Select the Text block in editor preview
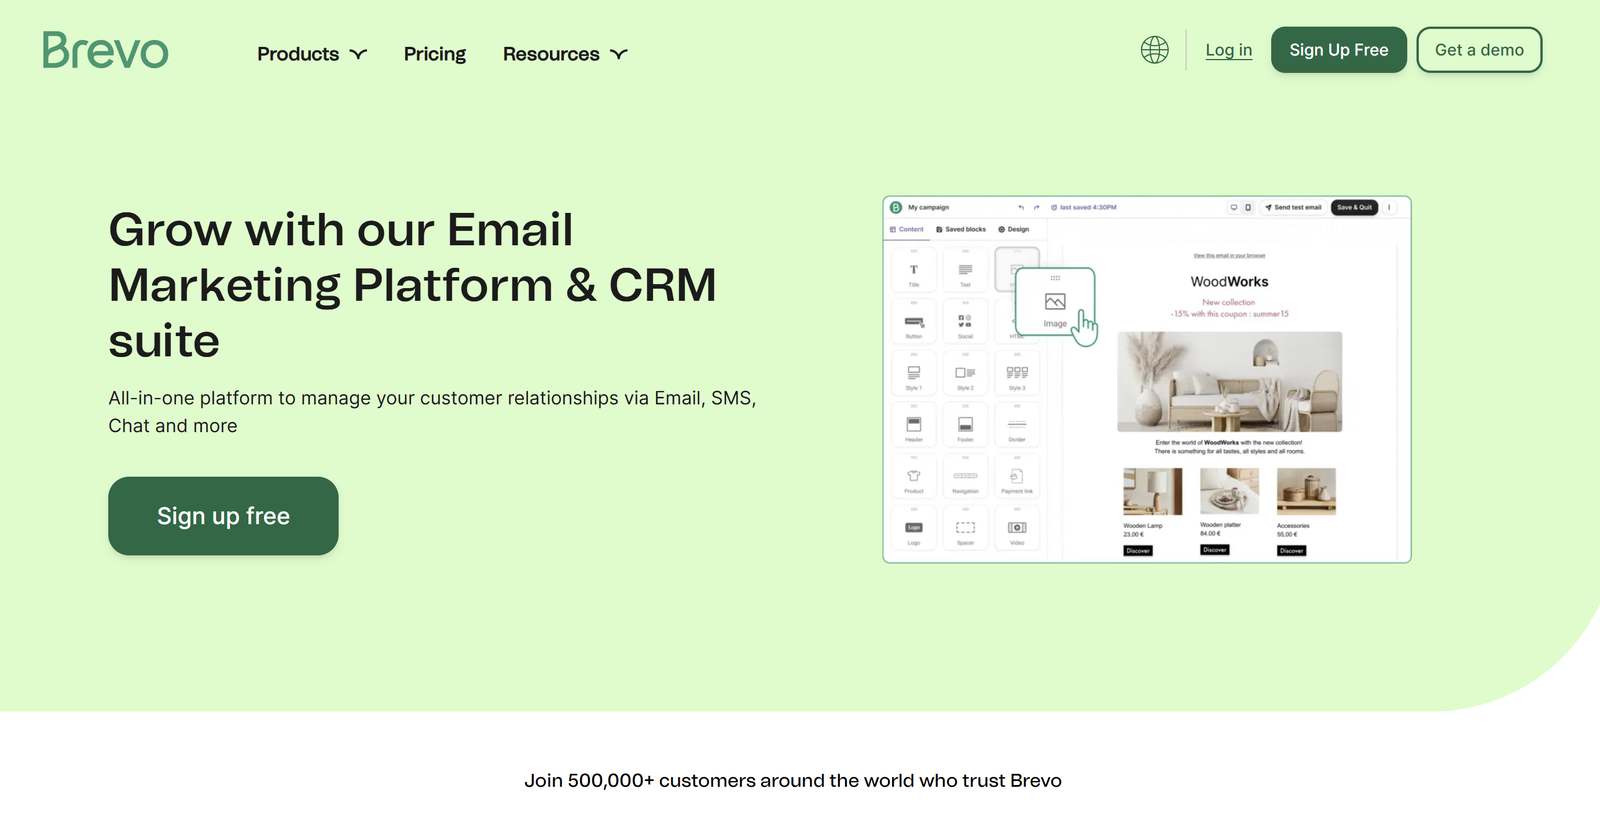The width and height of the screenshot is (1600, 829). point(965,270)
